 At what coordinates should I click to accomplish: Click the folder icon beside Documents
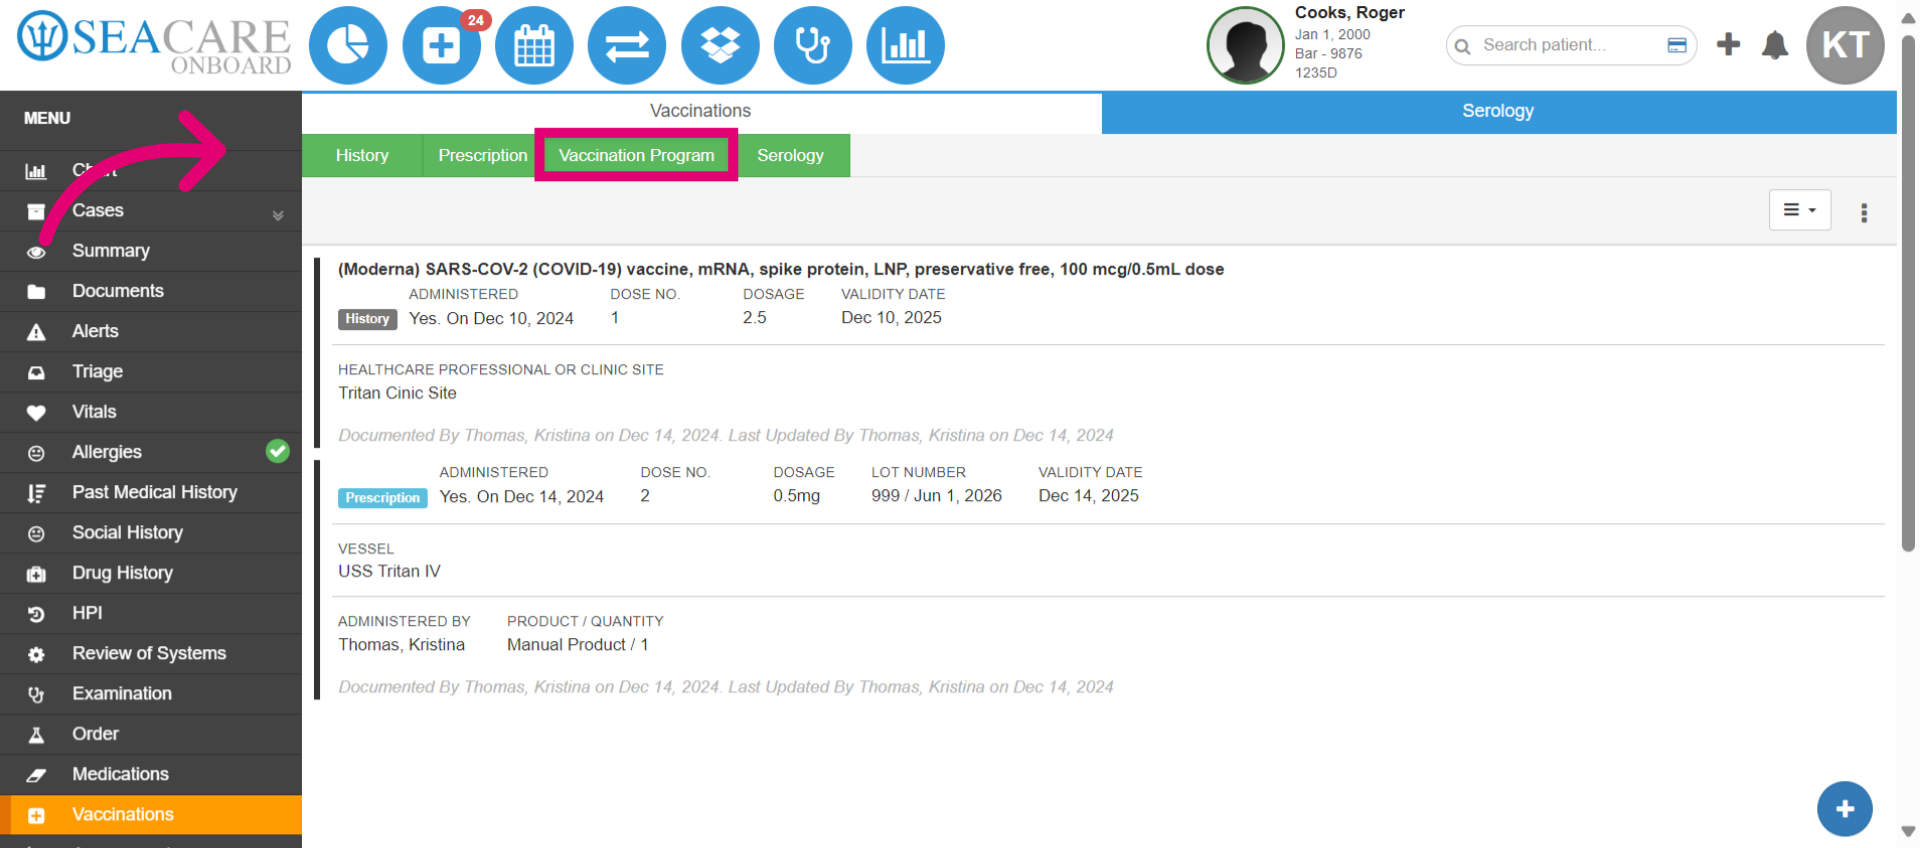point(36,292)
